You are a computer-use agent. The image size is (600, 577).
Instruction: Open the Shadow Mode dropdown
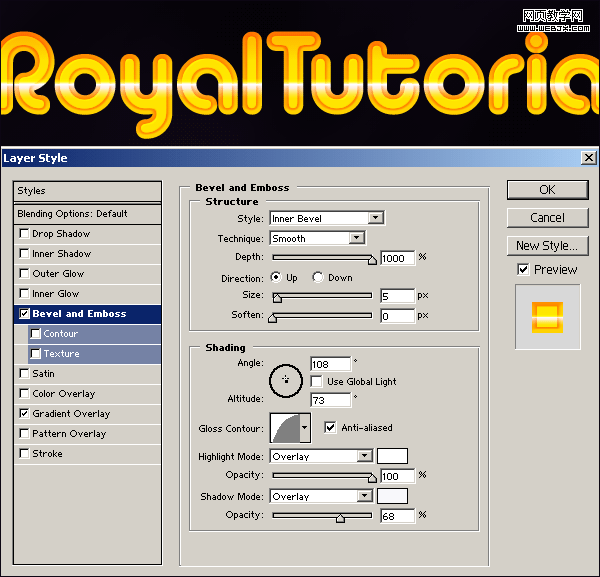(321, 496)
